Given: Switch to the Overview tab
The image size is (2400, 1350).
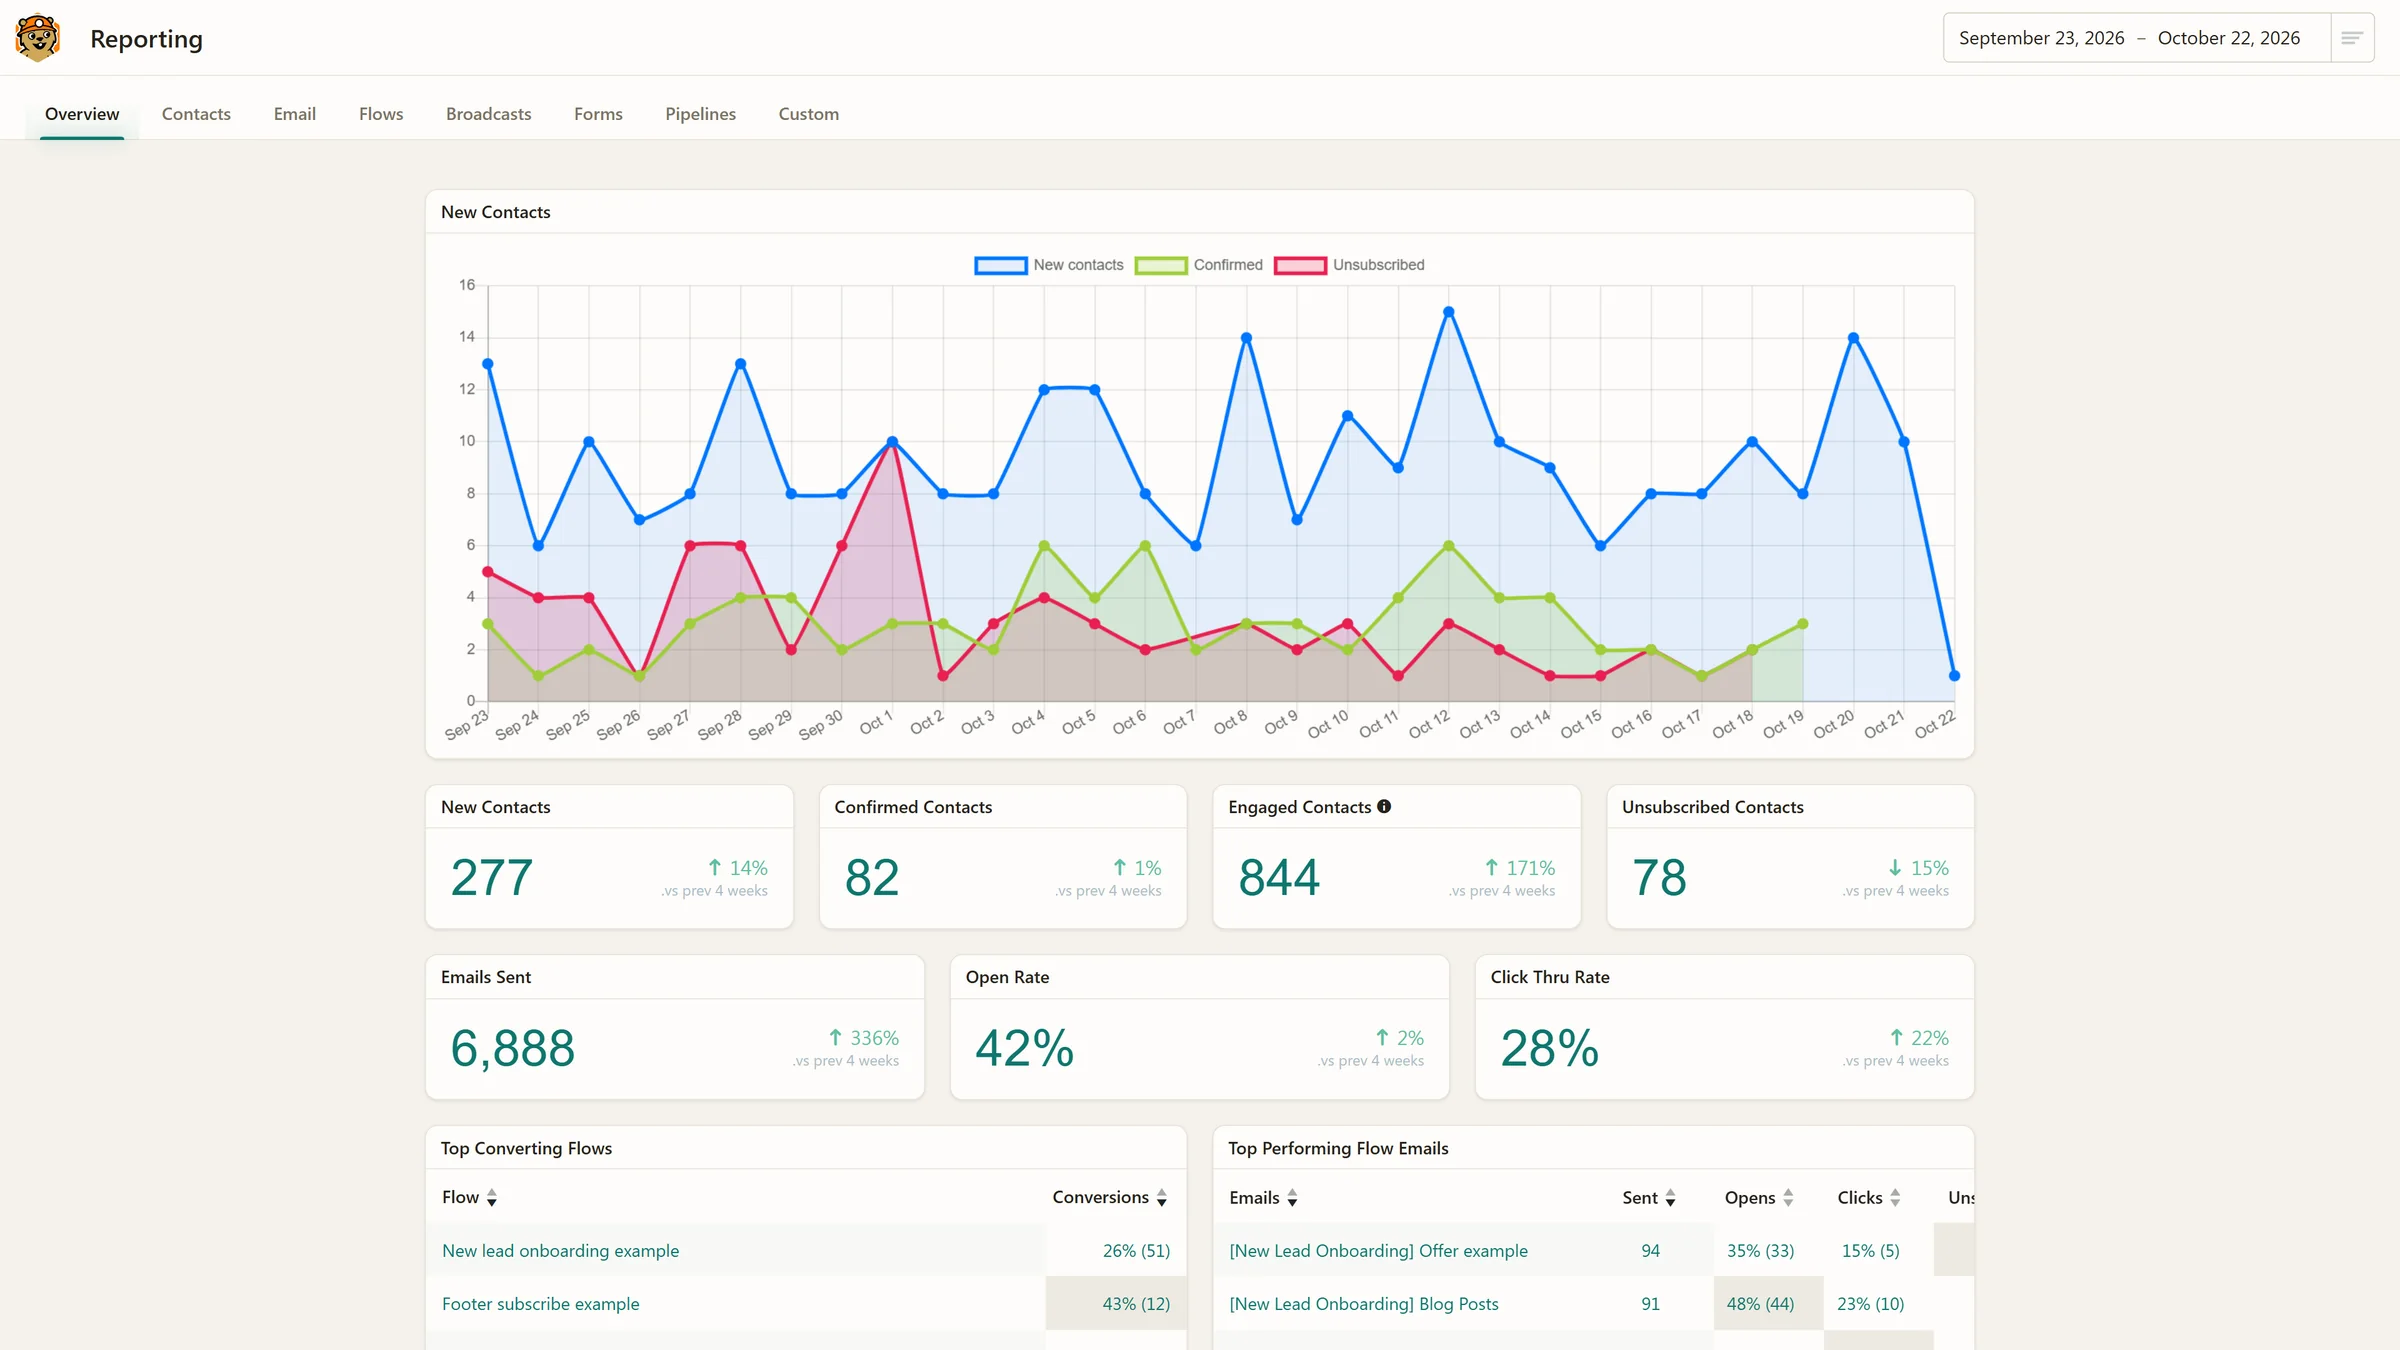Looking at the screenshot, I should [x=82, y=114].
